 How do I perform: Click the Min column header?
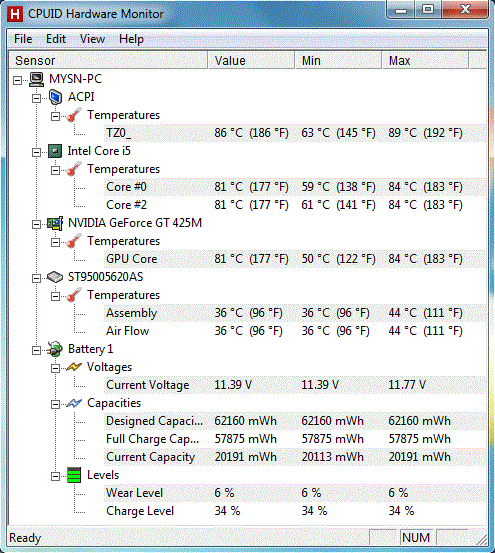338,60
